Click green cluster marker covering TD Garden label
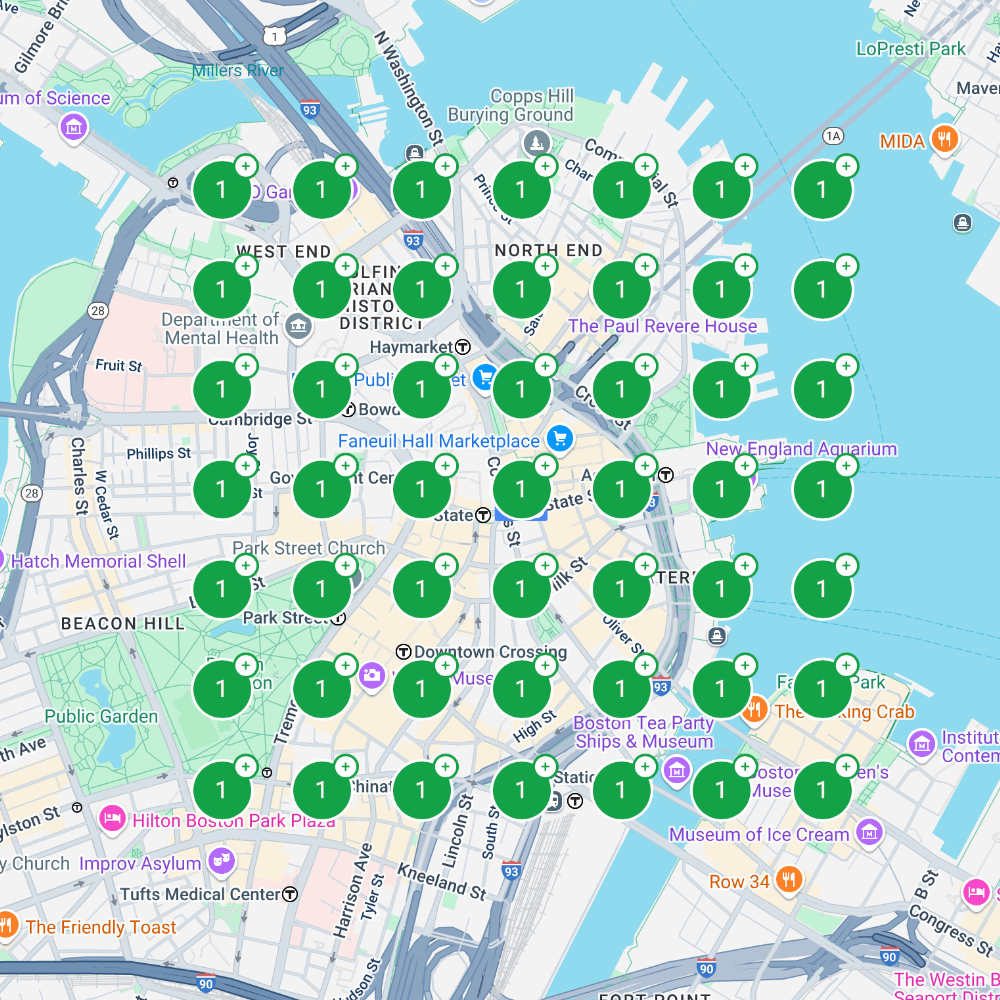The width and height of the screenshot is (1000, 1000). (x=322, y=189)
